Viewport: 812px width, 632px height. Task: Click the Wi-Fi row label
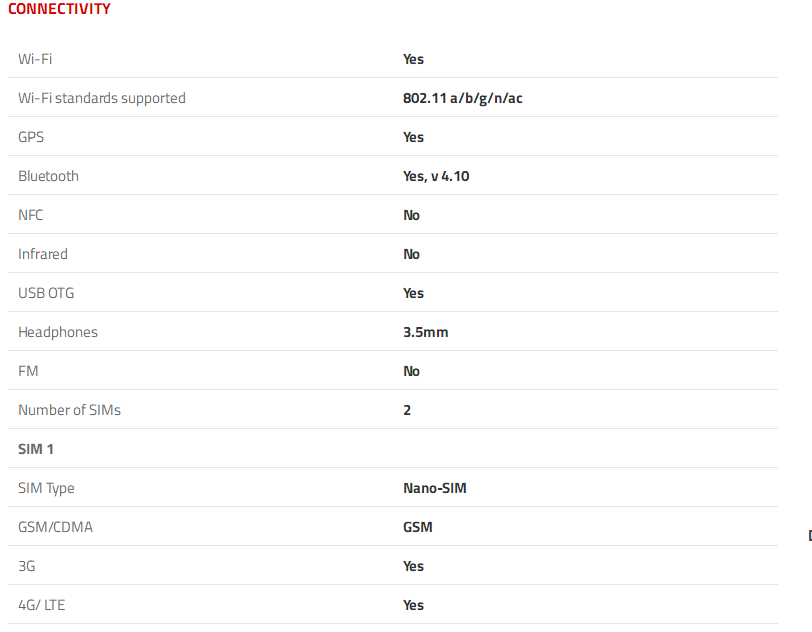click(35, 59)
